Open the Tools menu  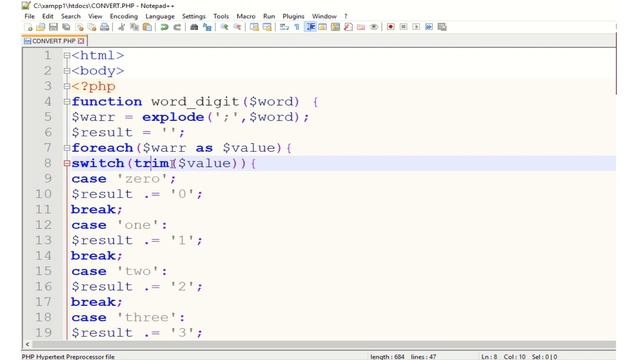pos(221,16)
